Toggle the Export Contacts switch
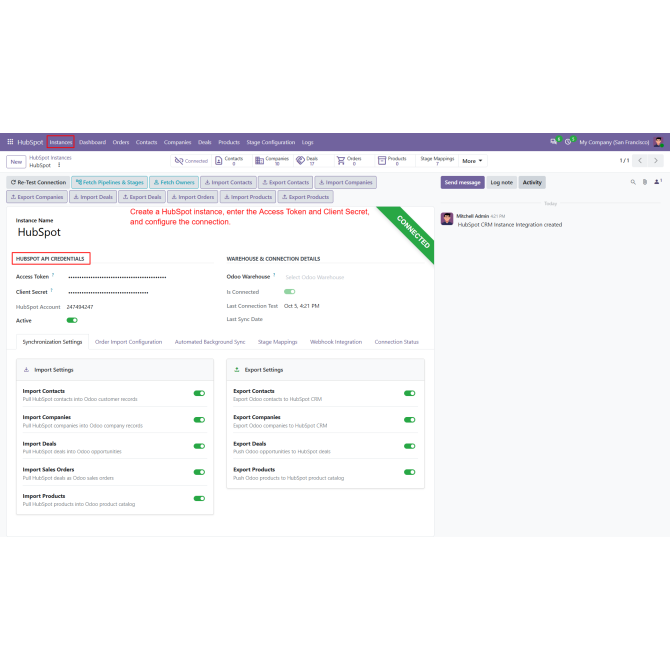The width and height of the screenshot is (670, 670). point(409,394)
